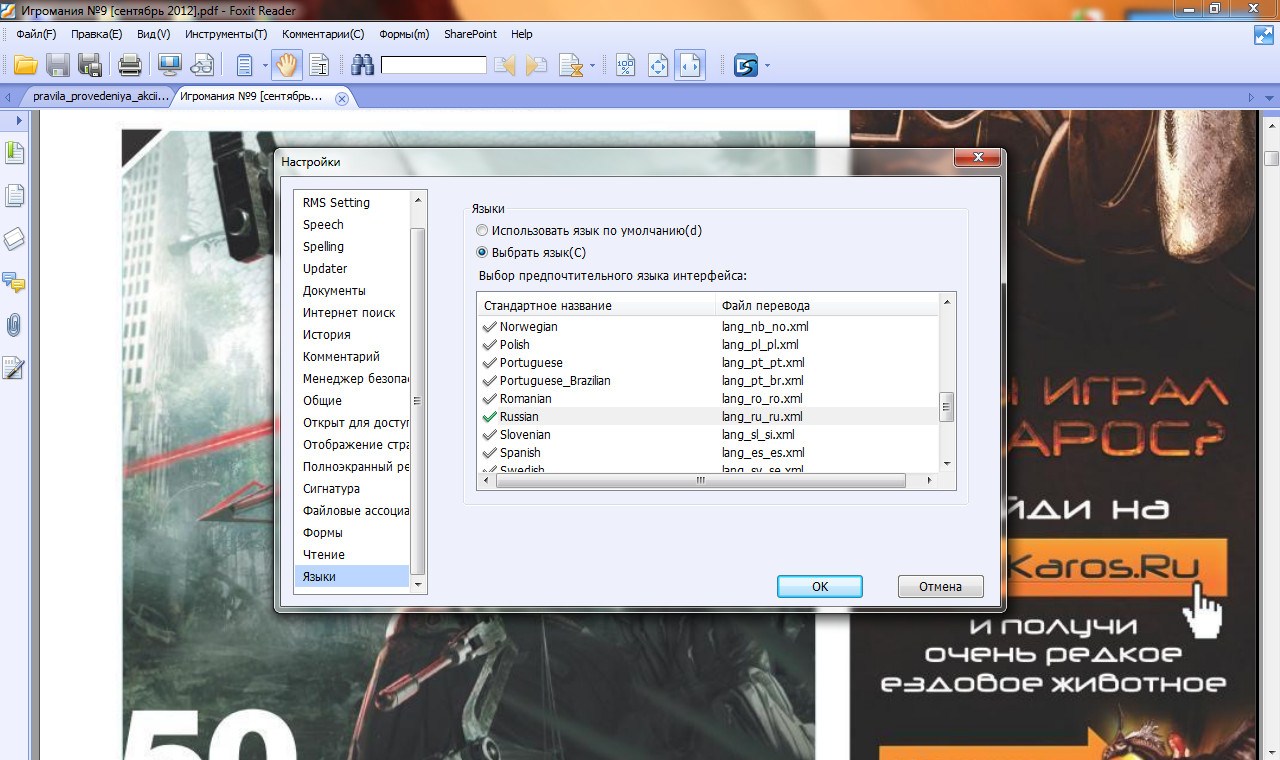Open the Bookmarks side panel
Viewport: 1280px width, 760px height.
[x=14, y=153]
